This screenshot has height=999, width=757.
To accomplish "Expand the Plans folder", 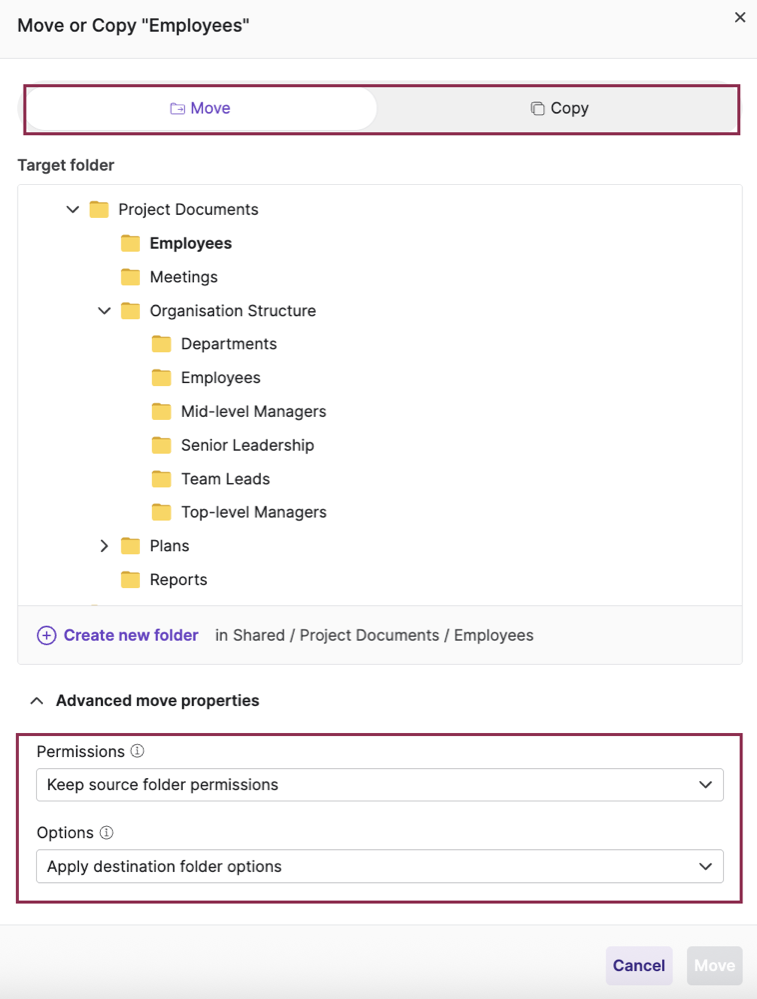I will (x=104, y=546).
